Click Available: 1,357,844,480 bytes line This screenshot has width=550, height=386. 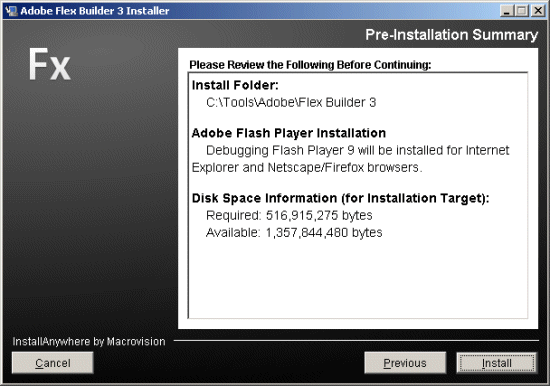tap(294, 233)
